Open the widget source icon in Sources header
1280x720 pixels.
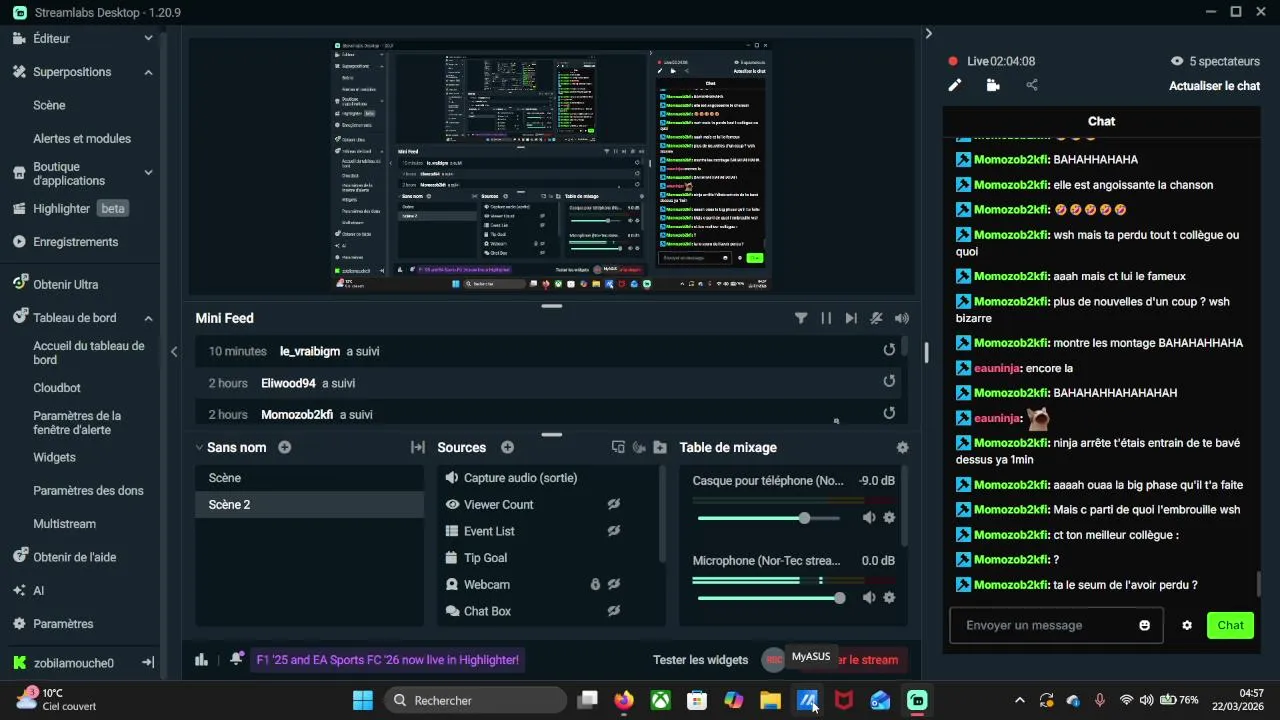click(x=618, y=447)
